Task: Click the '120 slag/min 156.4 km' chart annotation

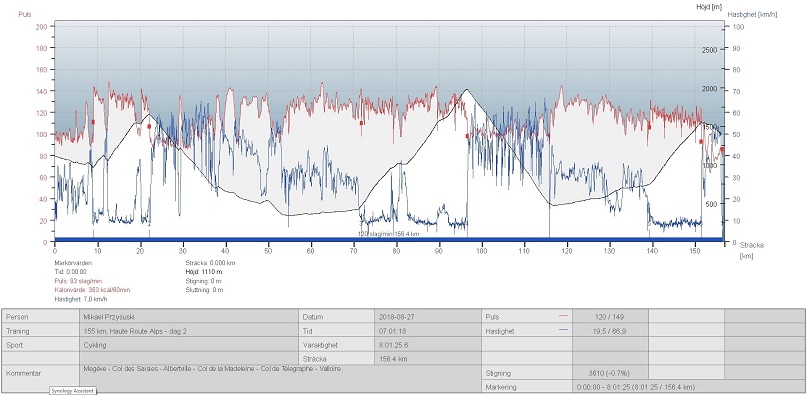Action: 389,234
